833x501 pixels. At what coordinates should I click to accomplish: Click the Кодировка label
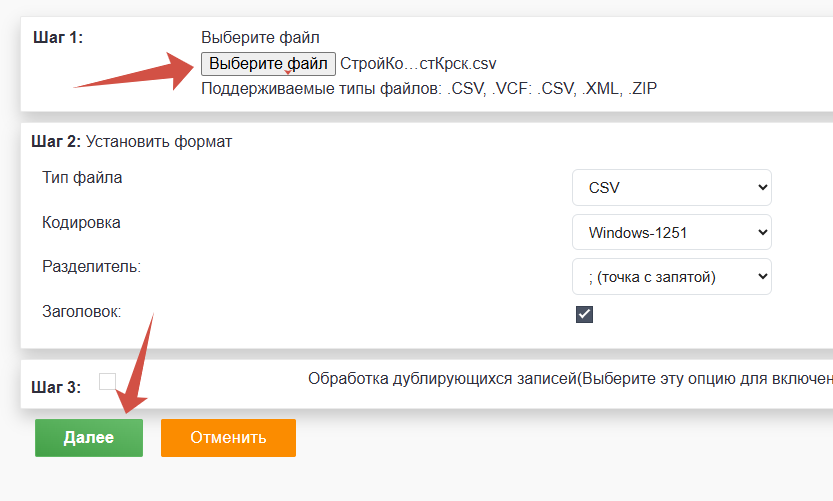coord(81,222)
